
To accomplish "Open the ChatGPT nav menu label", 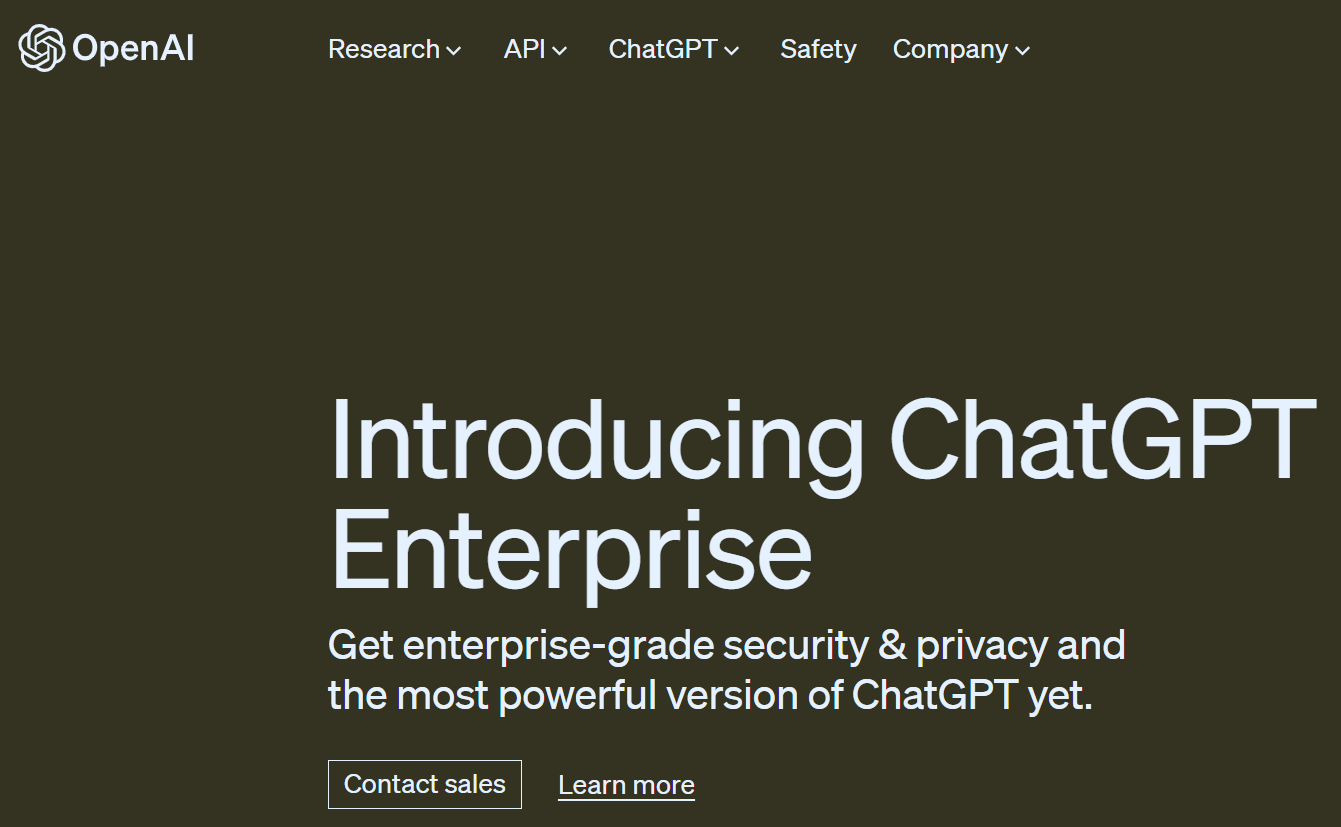I will [x=663, y=49].
